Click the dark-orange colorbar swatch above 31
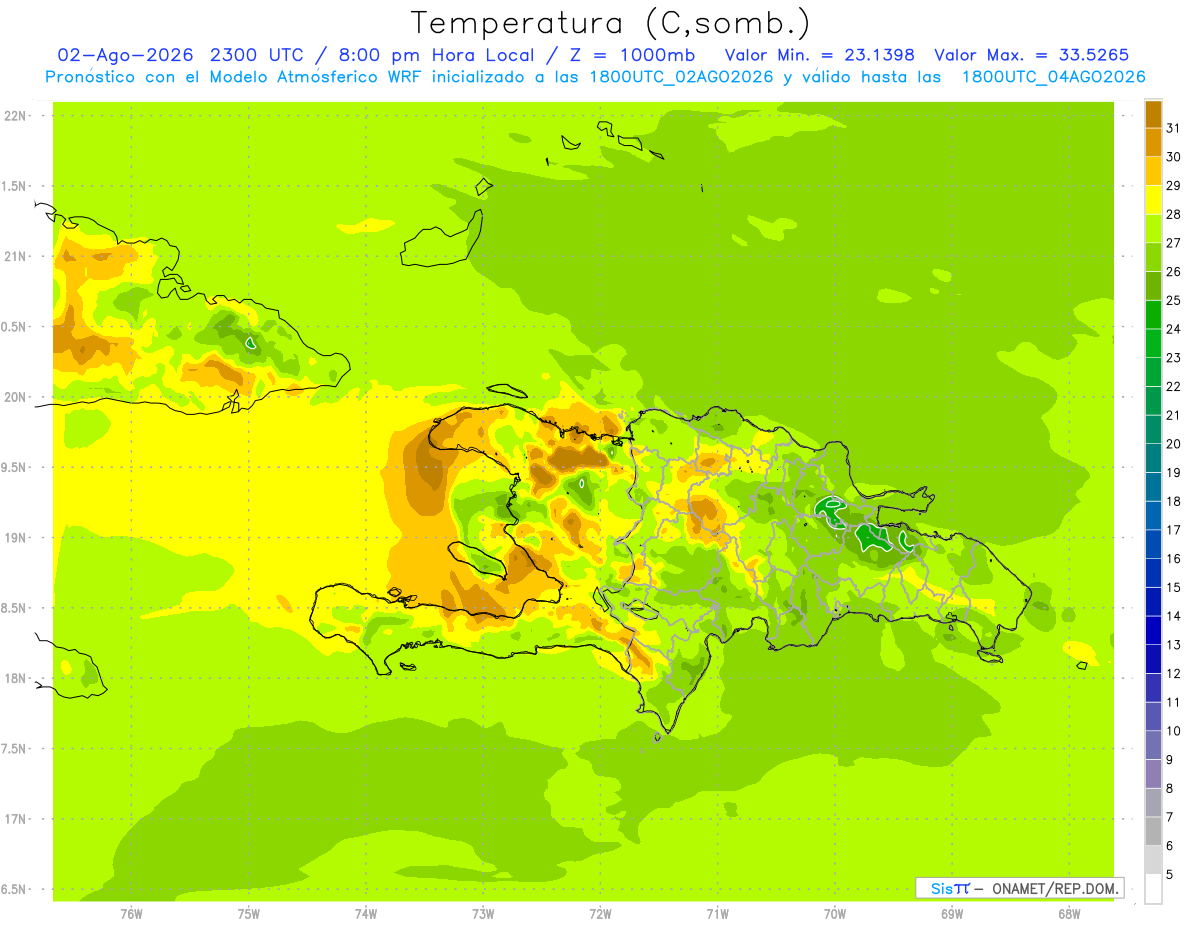Screen dimensions: 1200x927 (x=1153, y=114)
